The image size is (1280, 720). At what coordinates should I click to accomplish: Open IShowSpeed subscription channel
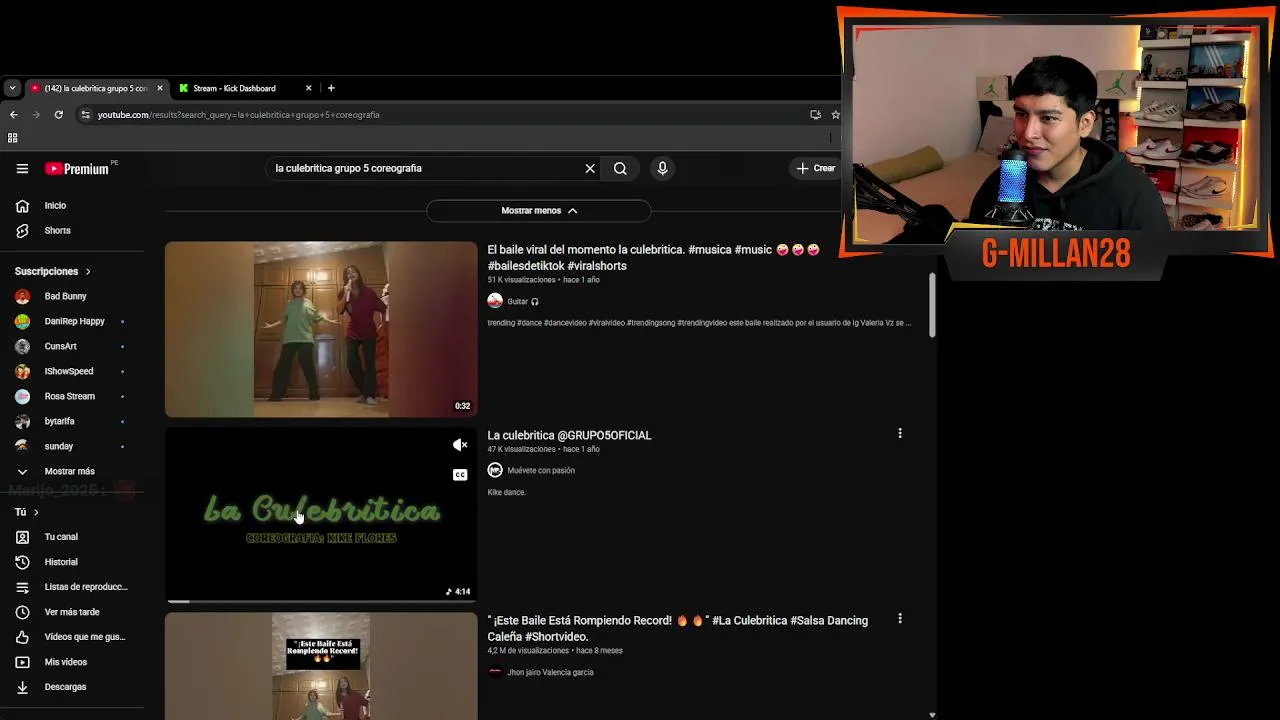71,371
